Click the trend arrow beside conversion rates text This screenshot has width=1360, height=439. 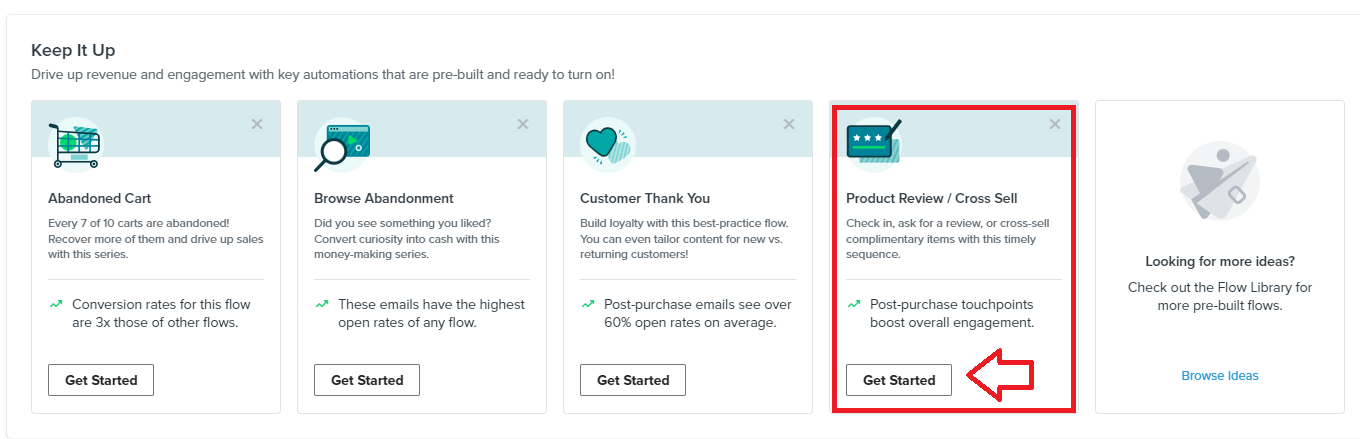[x=55, y=303]
